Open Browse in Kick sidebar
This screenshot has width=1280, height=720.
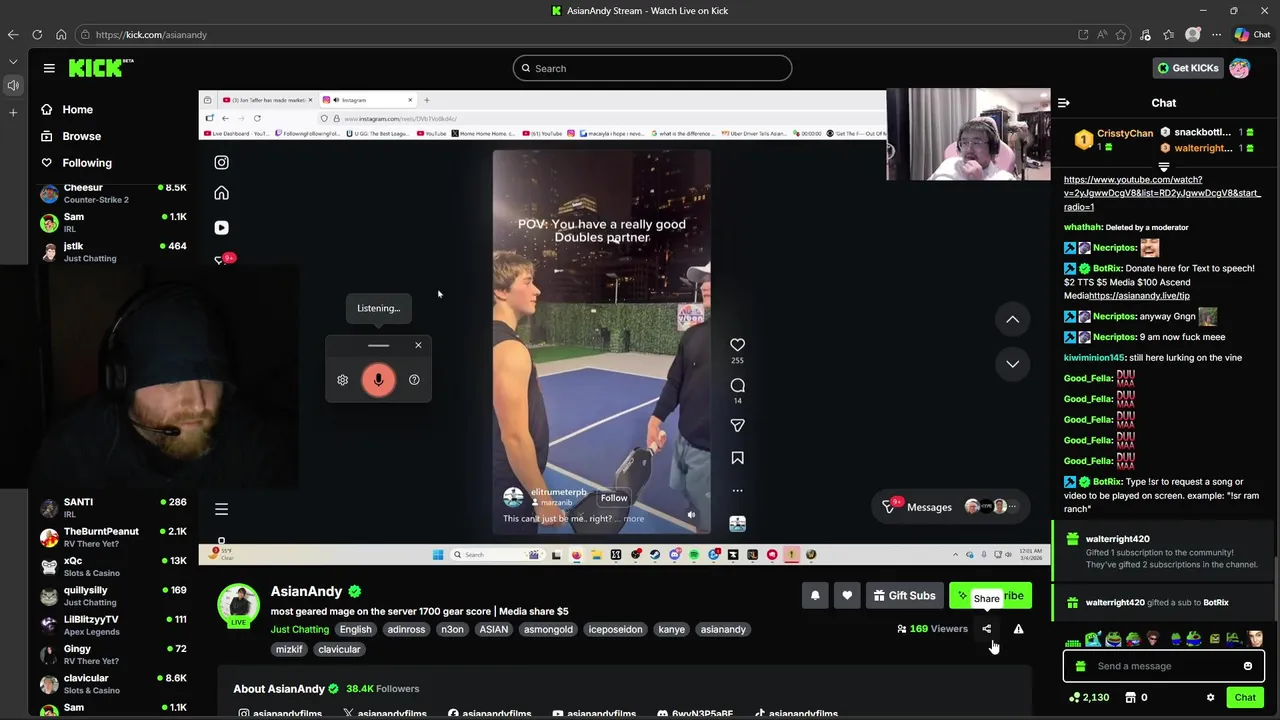(70, 136)
